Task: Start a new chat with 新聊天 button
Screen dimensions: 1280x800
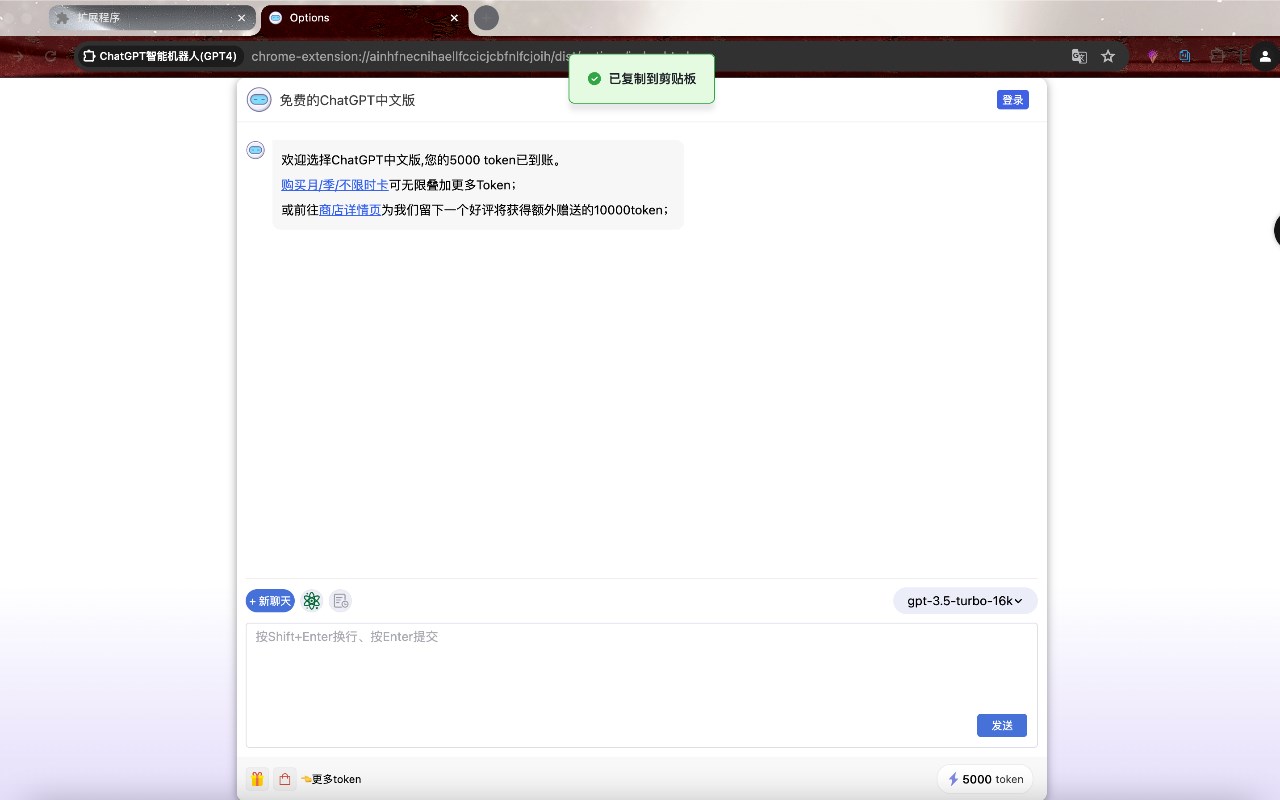Action: pyautogui.click(x=270, y=601)
